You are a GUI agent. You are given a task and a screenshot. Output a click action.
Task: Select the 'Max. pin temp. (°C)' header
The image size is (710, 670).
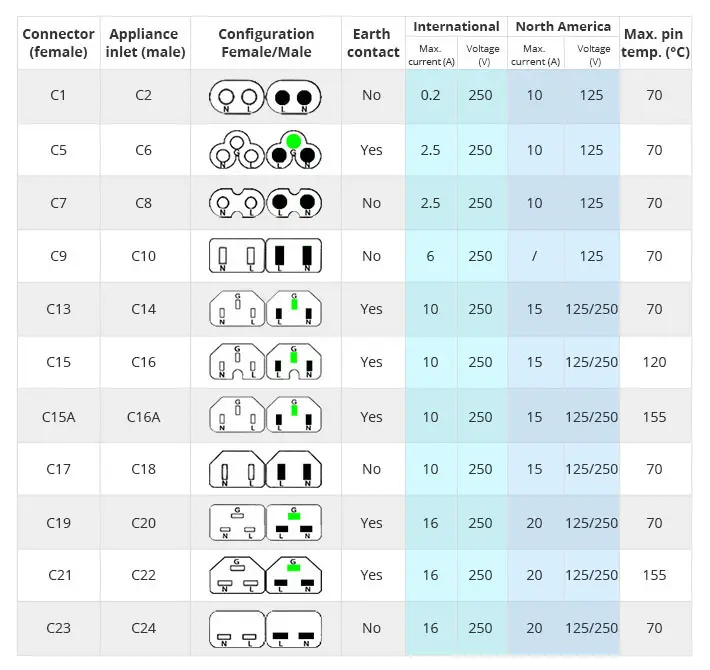point(654,43)
